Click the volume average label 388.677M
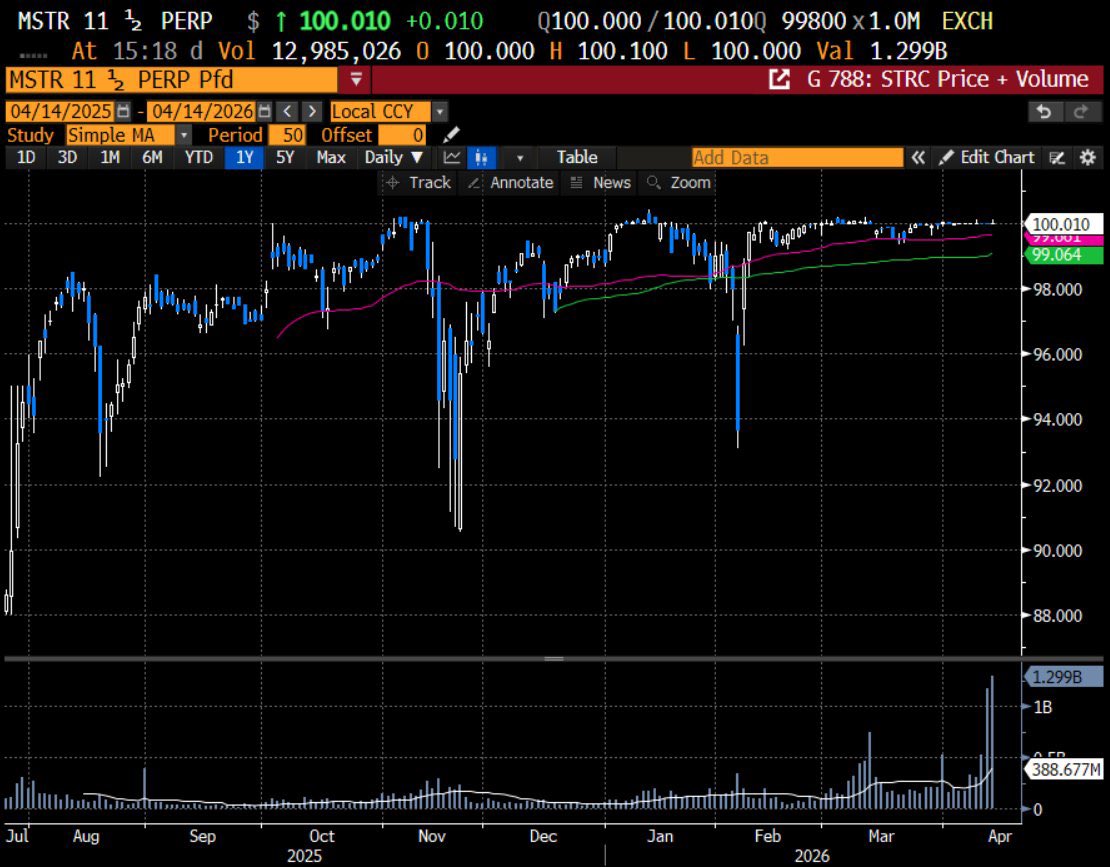The height and width of the screenshot is (867, 1110). [1063, 769]
